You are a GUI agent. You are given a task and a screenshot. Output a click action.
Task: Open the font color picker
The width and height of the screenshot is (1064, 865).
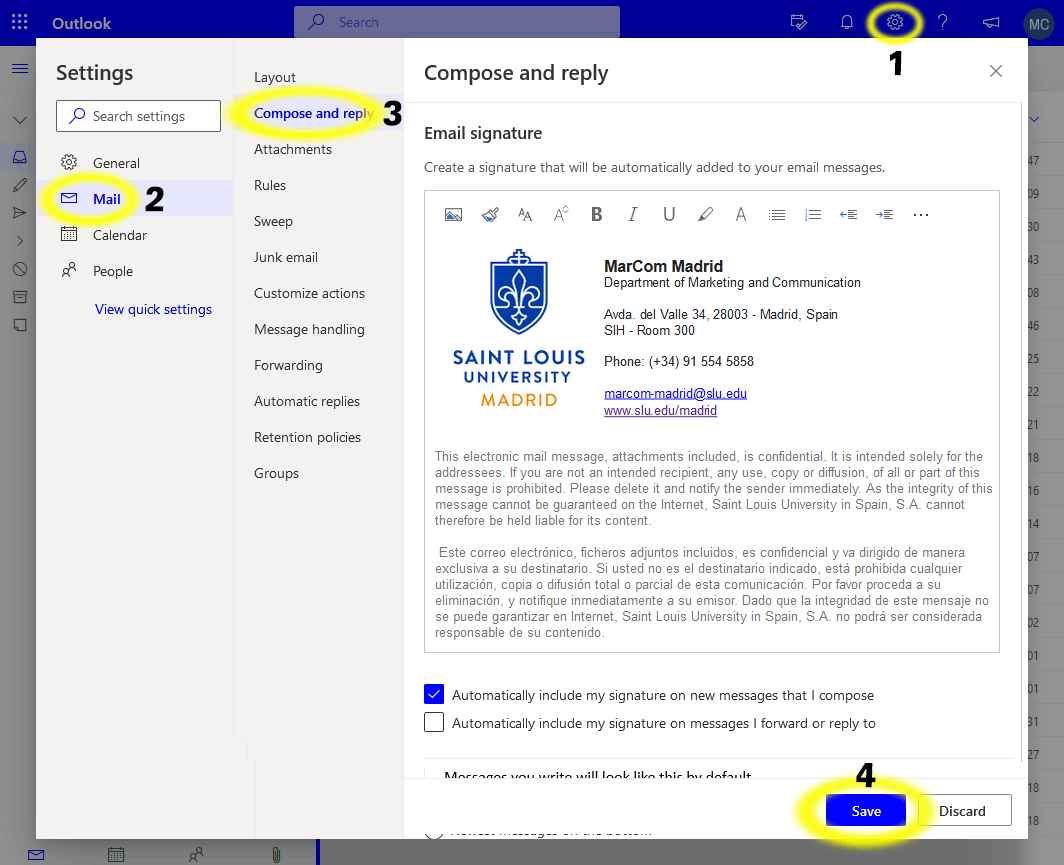pos(741,214)
